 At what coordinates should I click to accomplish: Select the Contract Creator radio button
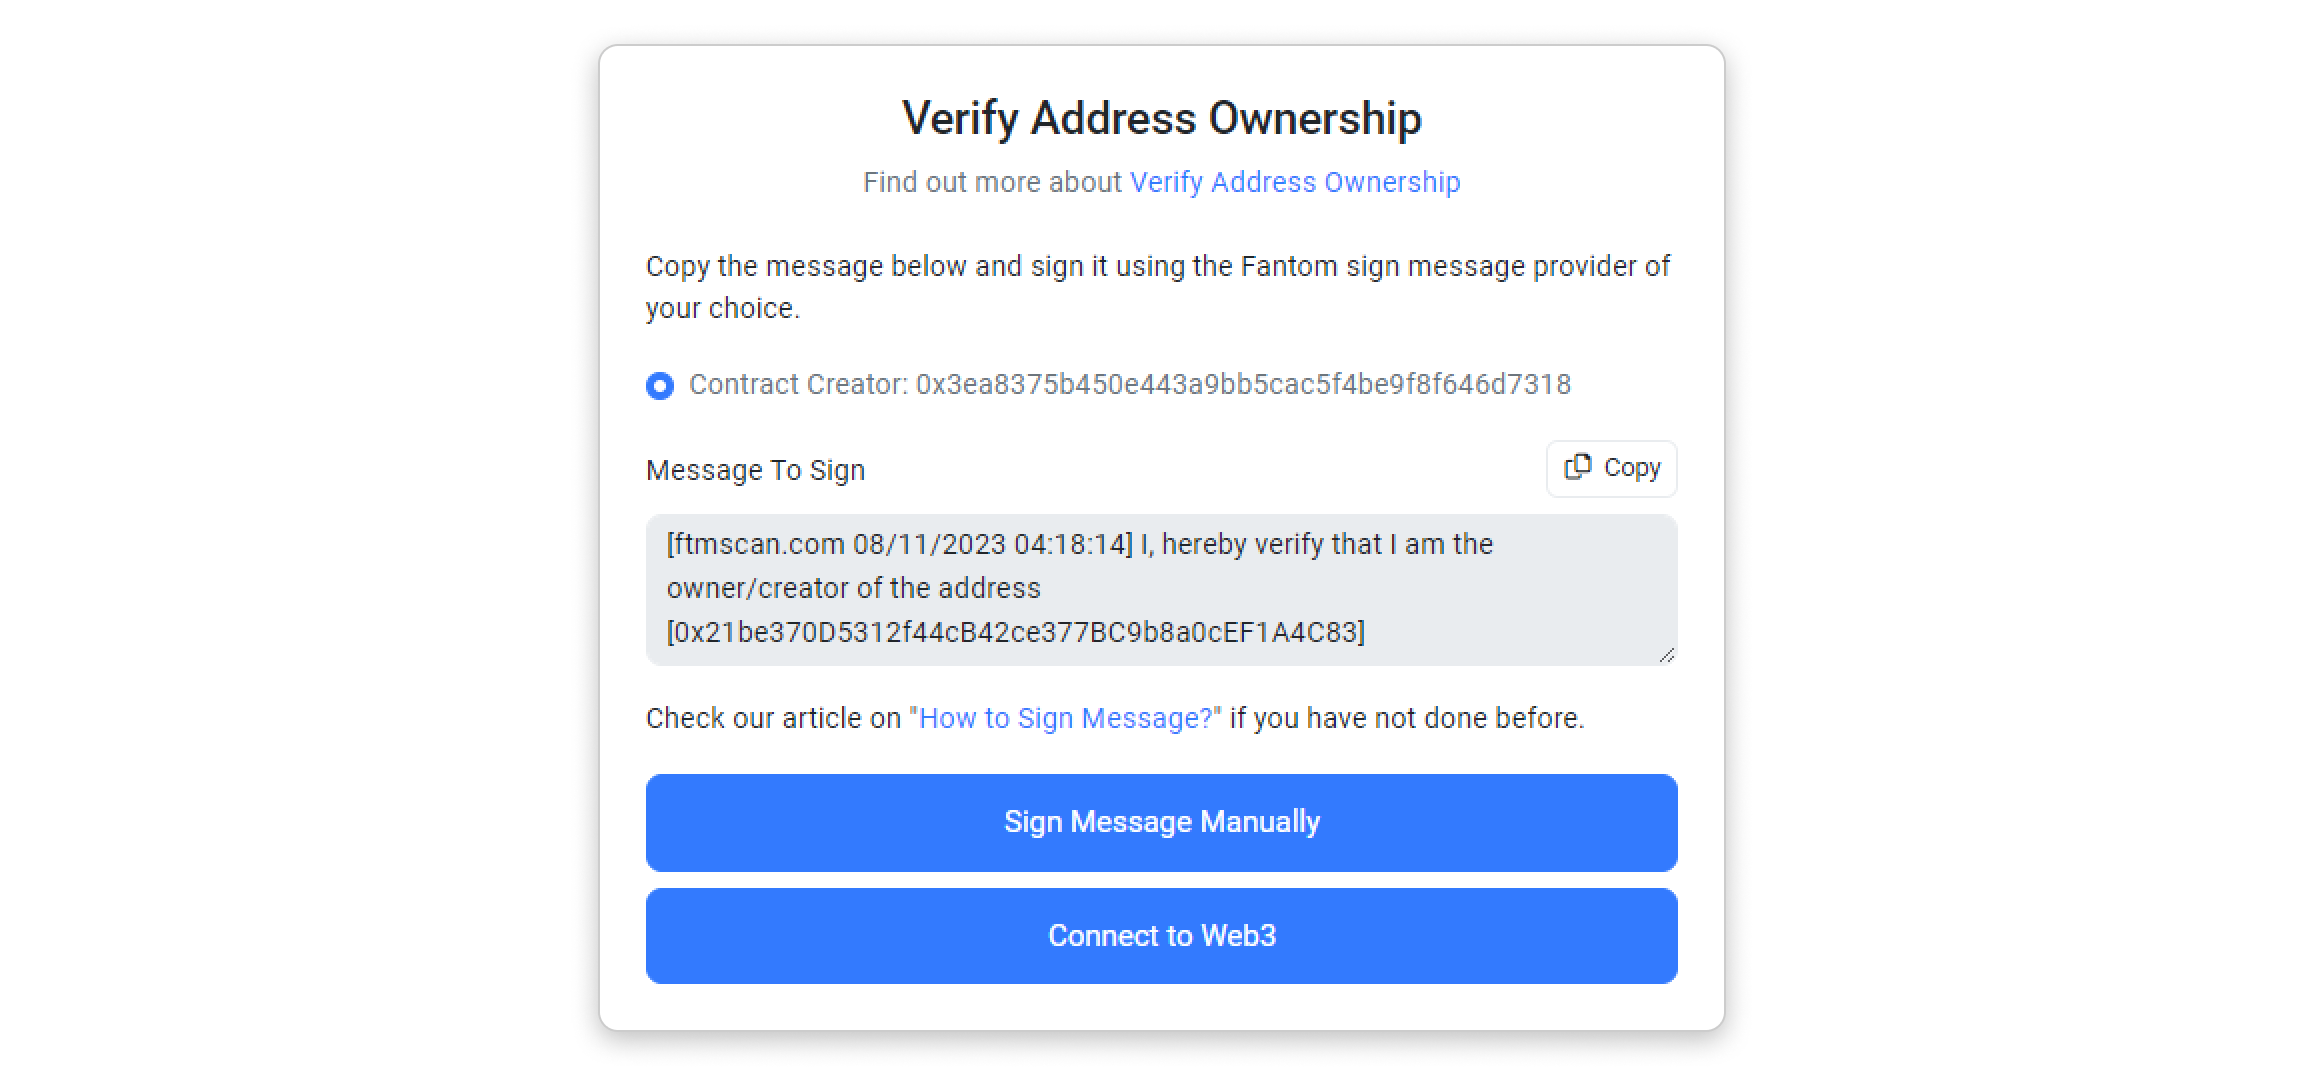click(660, 386)
